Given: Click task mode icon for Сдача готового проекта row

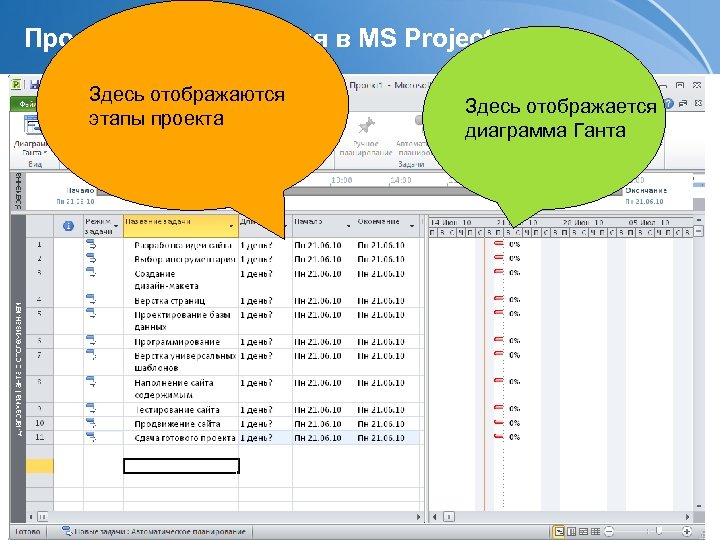Looking at the screenshot, I should 91,437.
